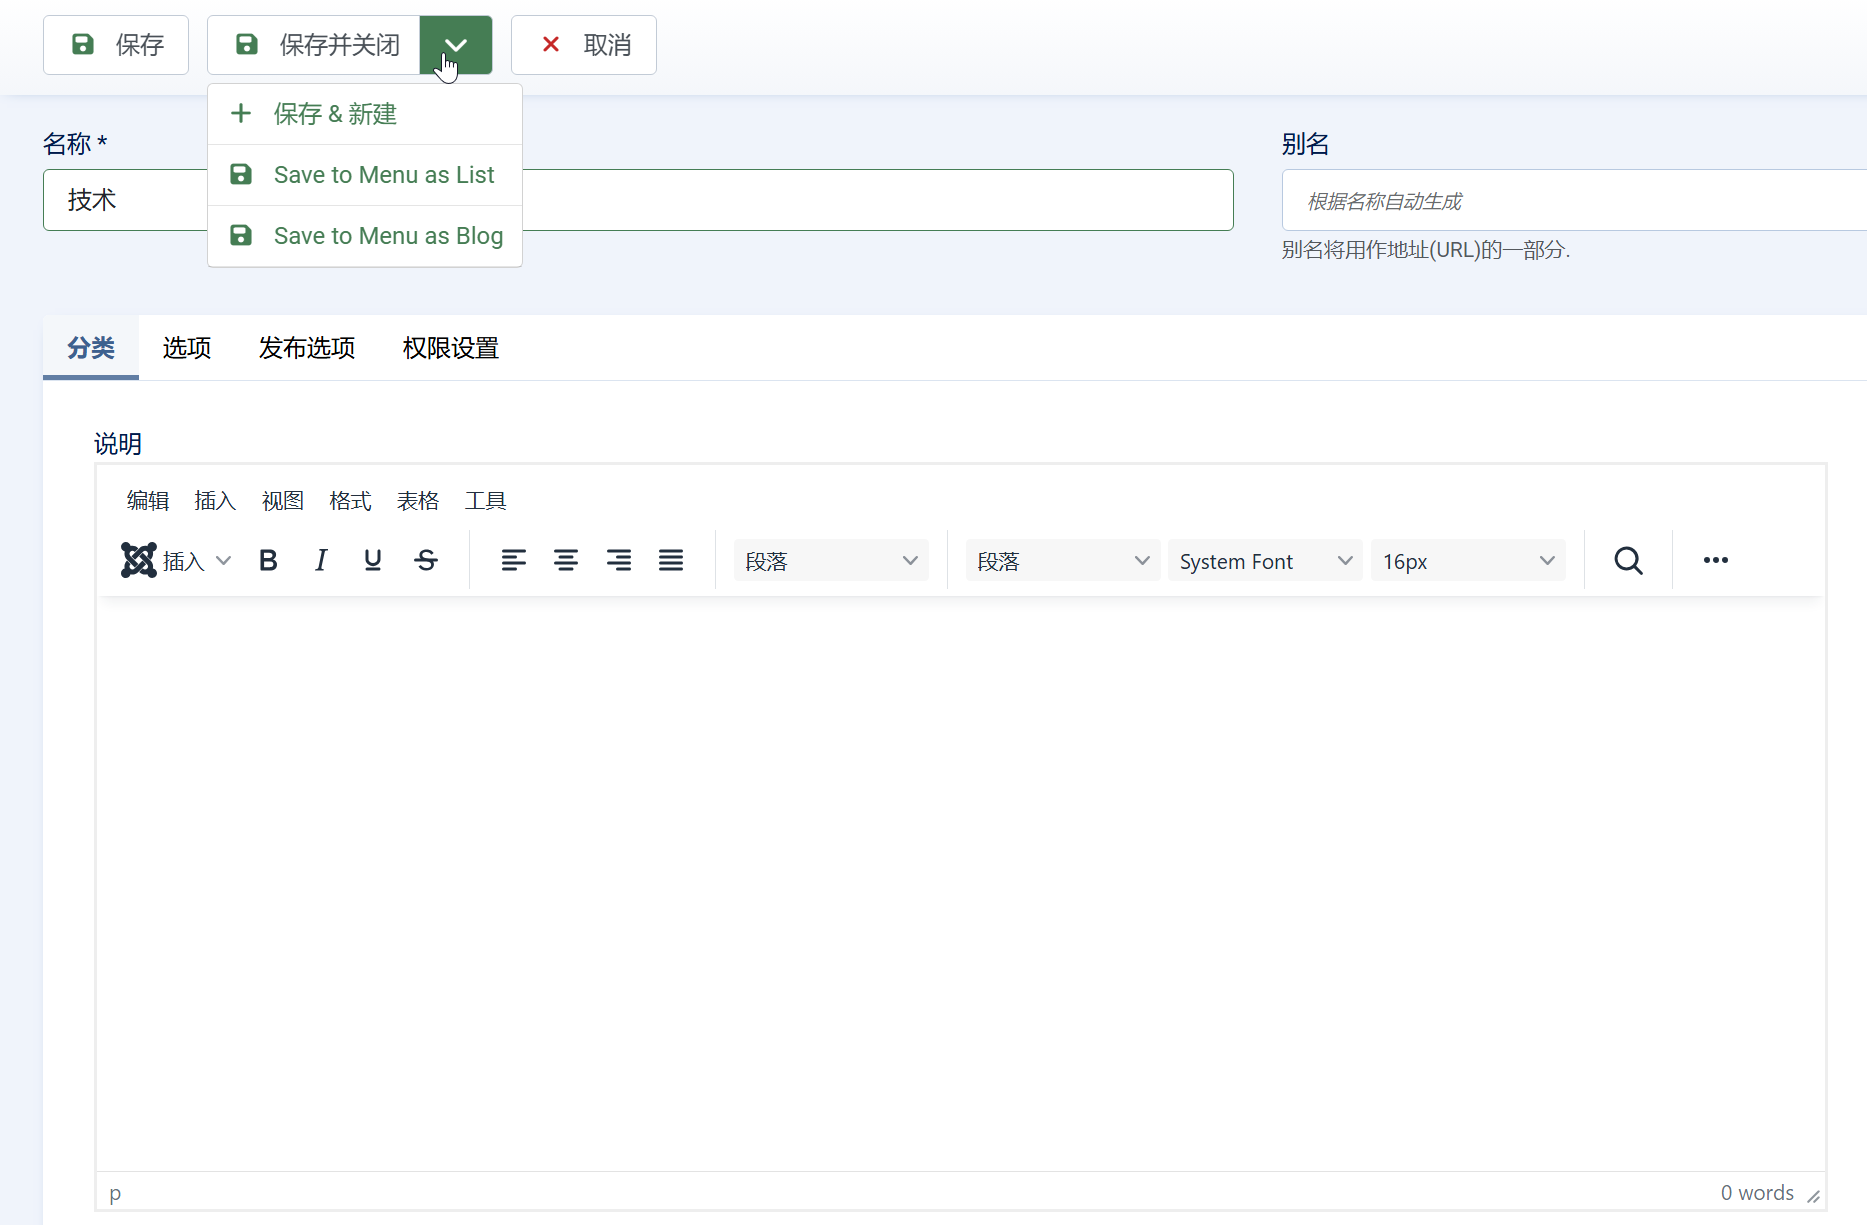The image size is (1867, 1225).
Task: Click the 别名 alias input field
Action: [1572, 201]
